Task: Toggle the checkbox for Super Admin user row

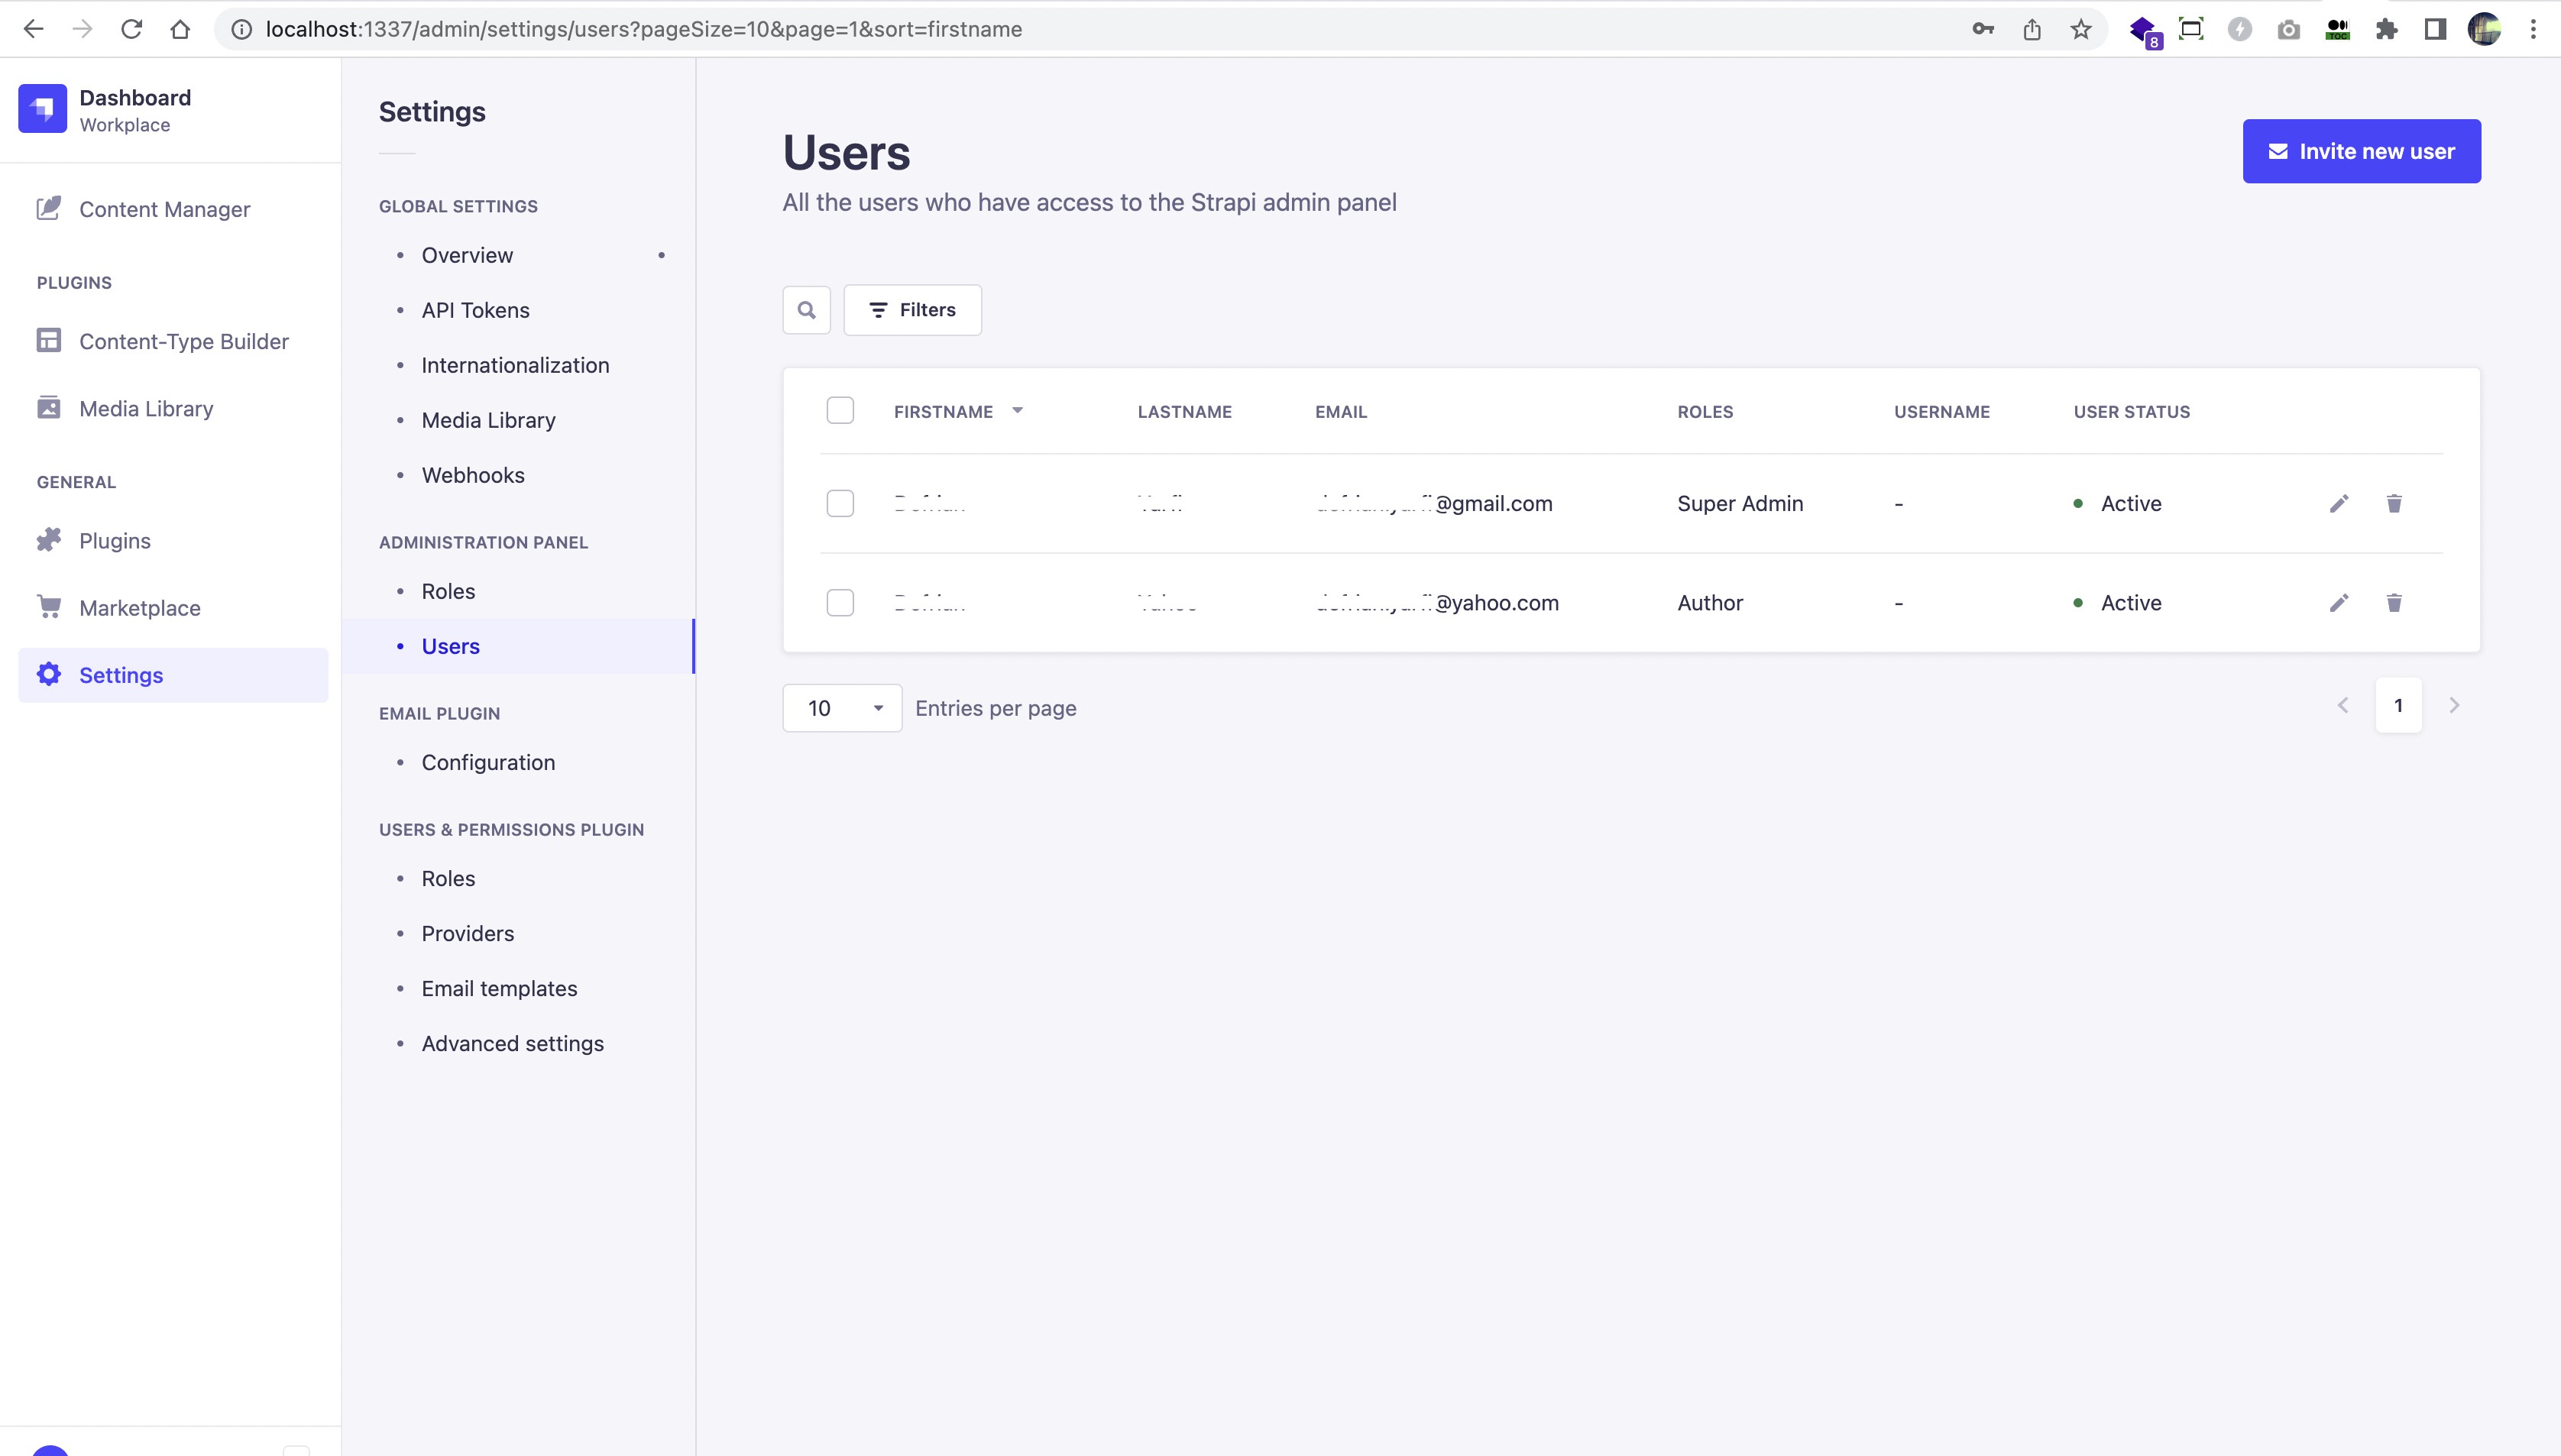Action: (839, 503)
